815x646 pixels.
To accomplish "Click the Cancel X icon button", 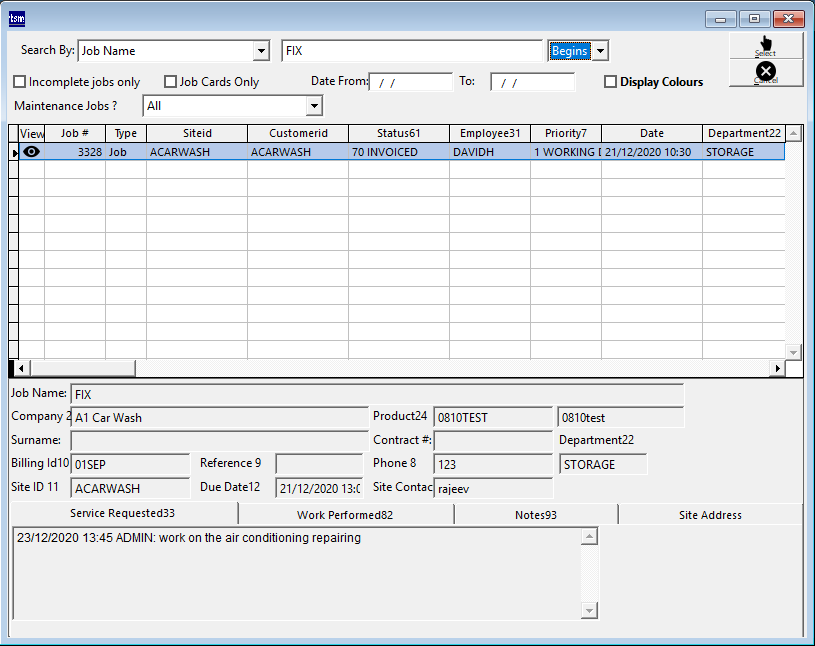I will click(x=766, y=72).
